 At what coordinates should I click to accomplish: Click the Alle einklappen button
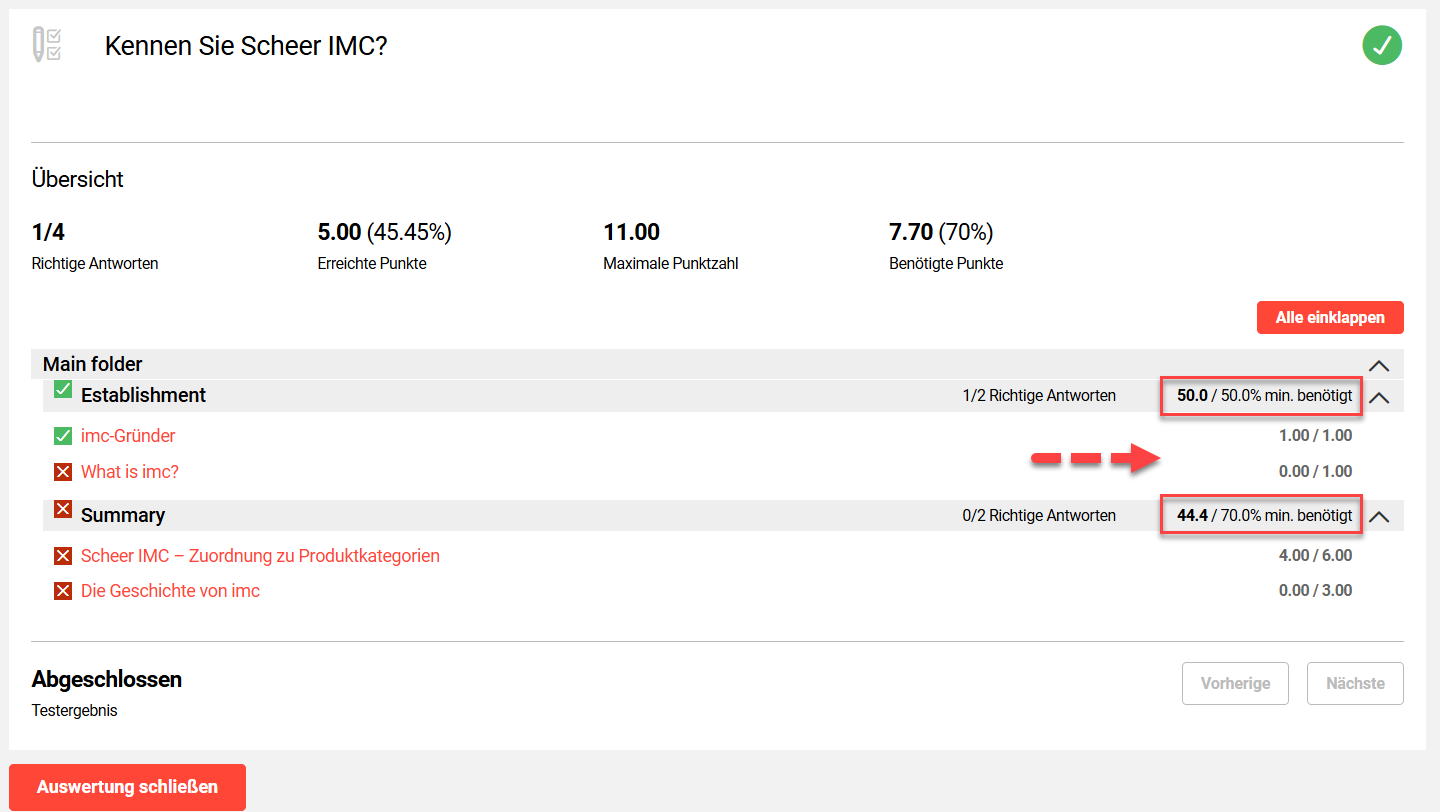coord(1330,318)
